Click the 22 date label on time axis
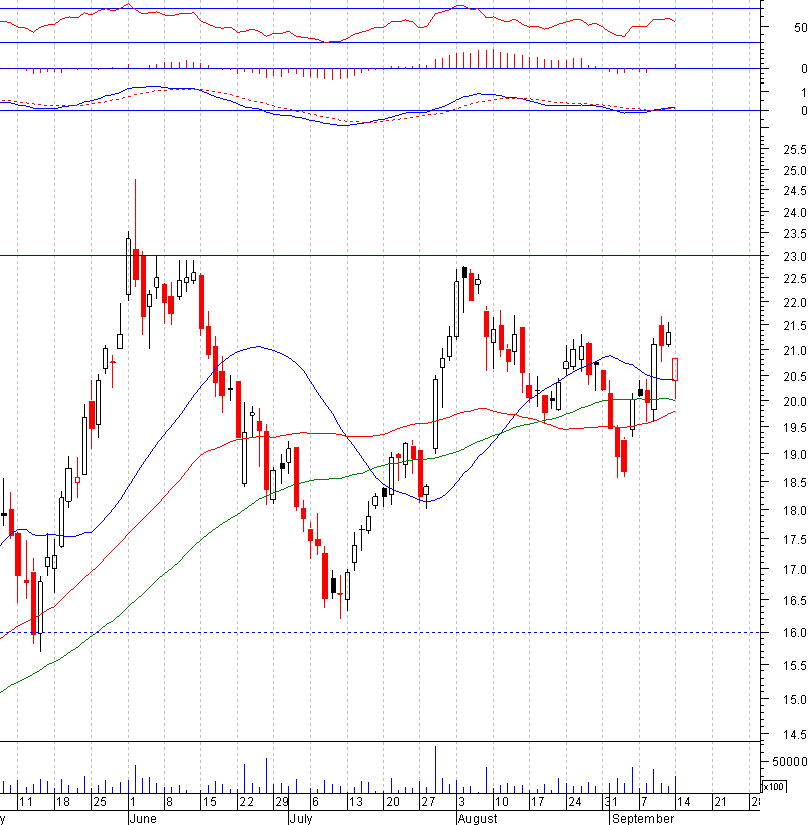 point(246,802)
